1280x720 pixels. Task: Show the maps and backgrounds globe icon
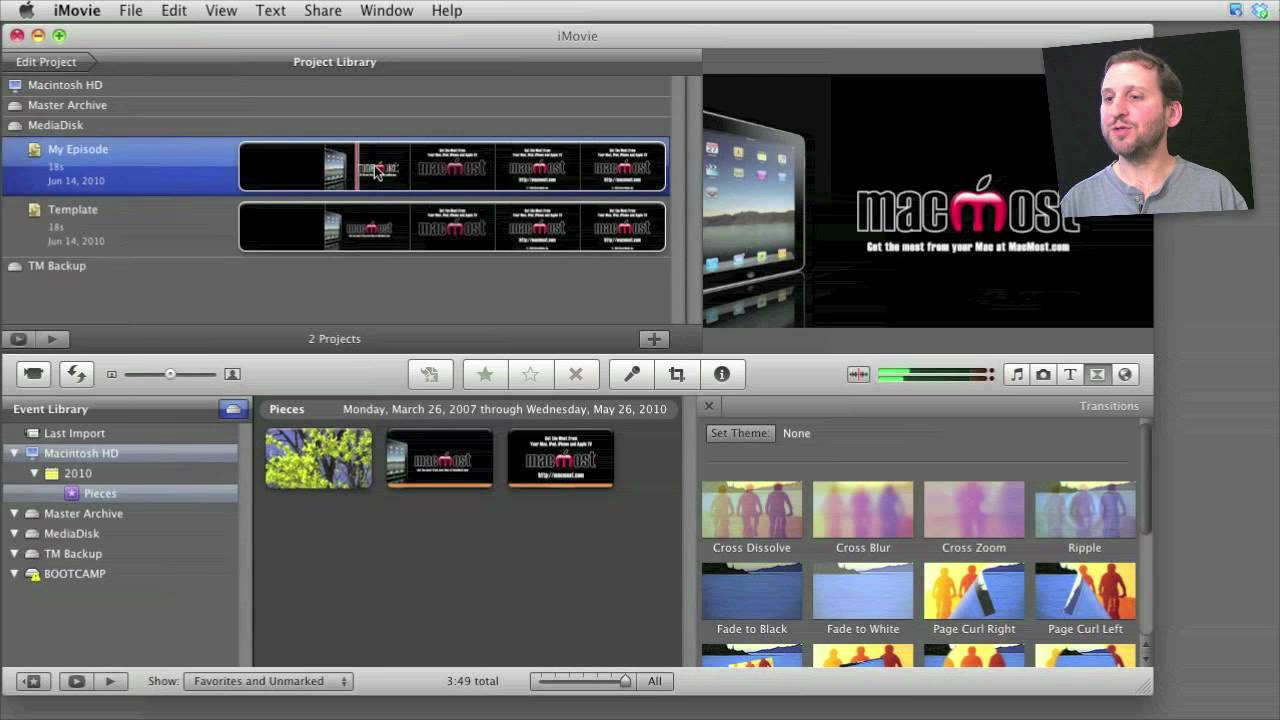click(x=1125, y=374)
